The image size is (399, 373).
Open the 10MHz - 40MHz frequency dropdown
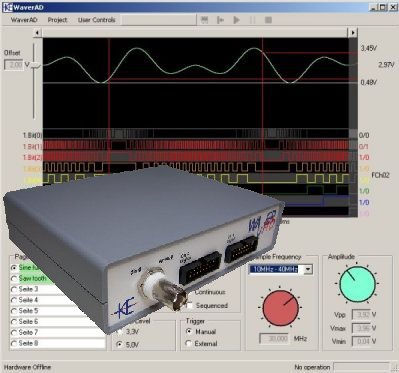click(x=308, y=269)
